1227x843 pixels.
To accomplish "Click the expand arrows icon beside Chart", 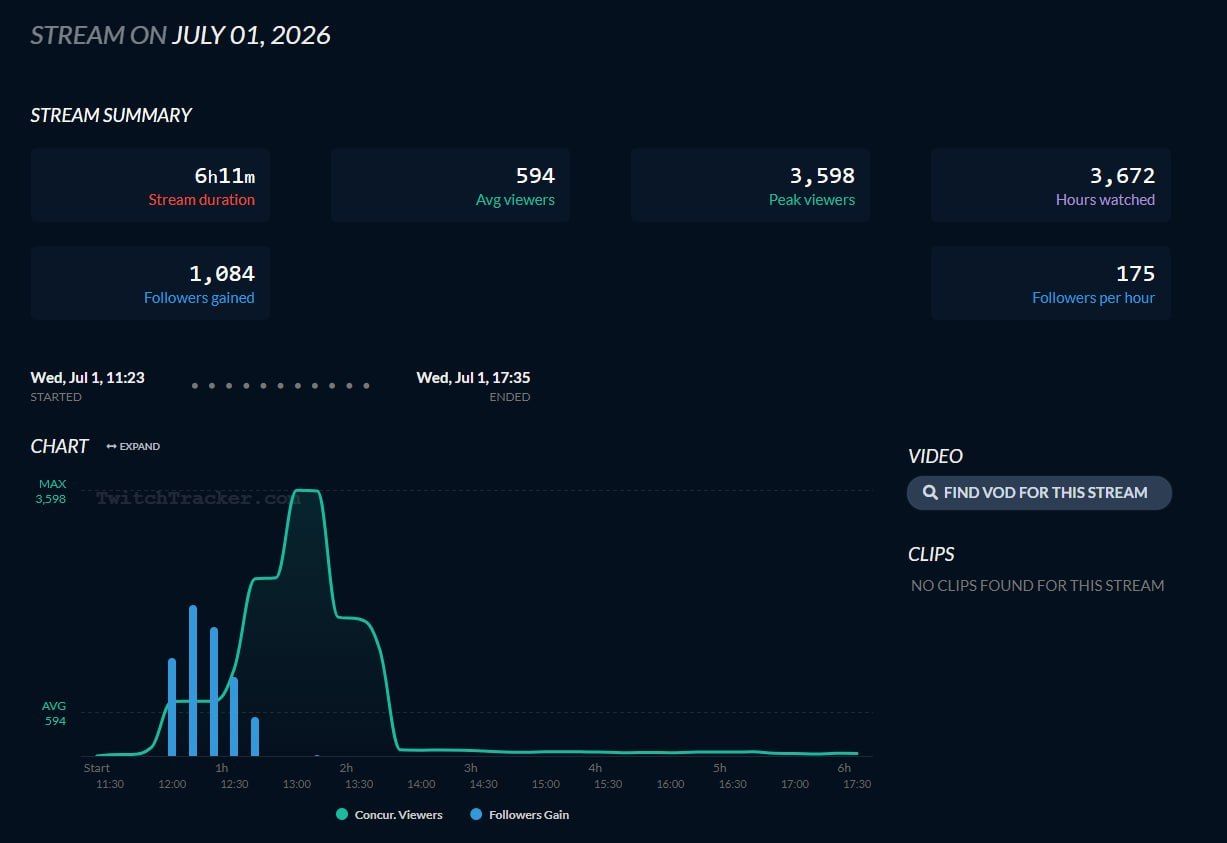I will pyautogui.click(x=111, y=447).
